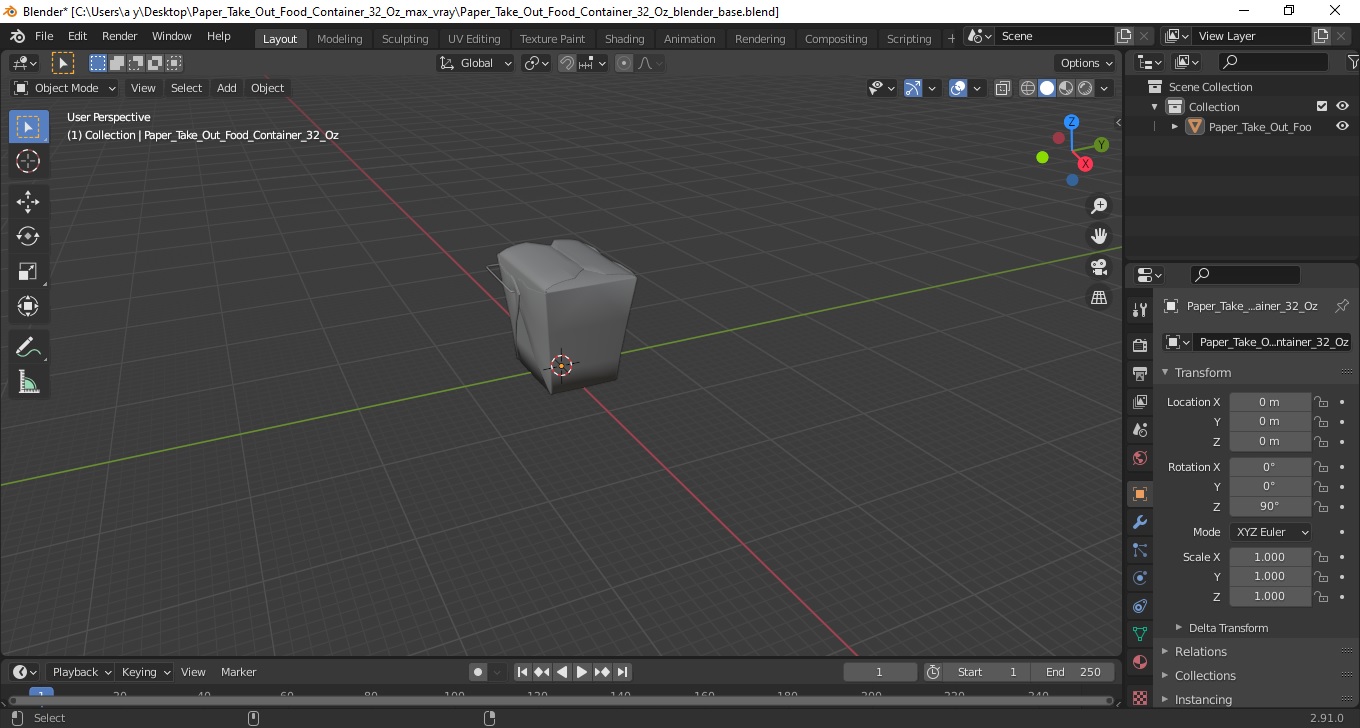Switch to the UV Editing workspace tab
Screen dimensions: 1360x728
click(474, 39)
